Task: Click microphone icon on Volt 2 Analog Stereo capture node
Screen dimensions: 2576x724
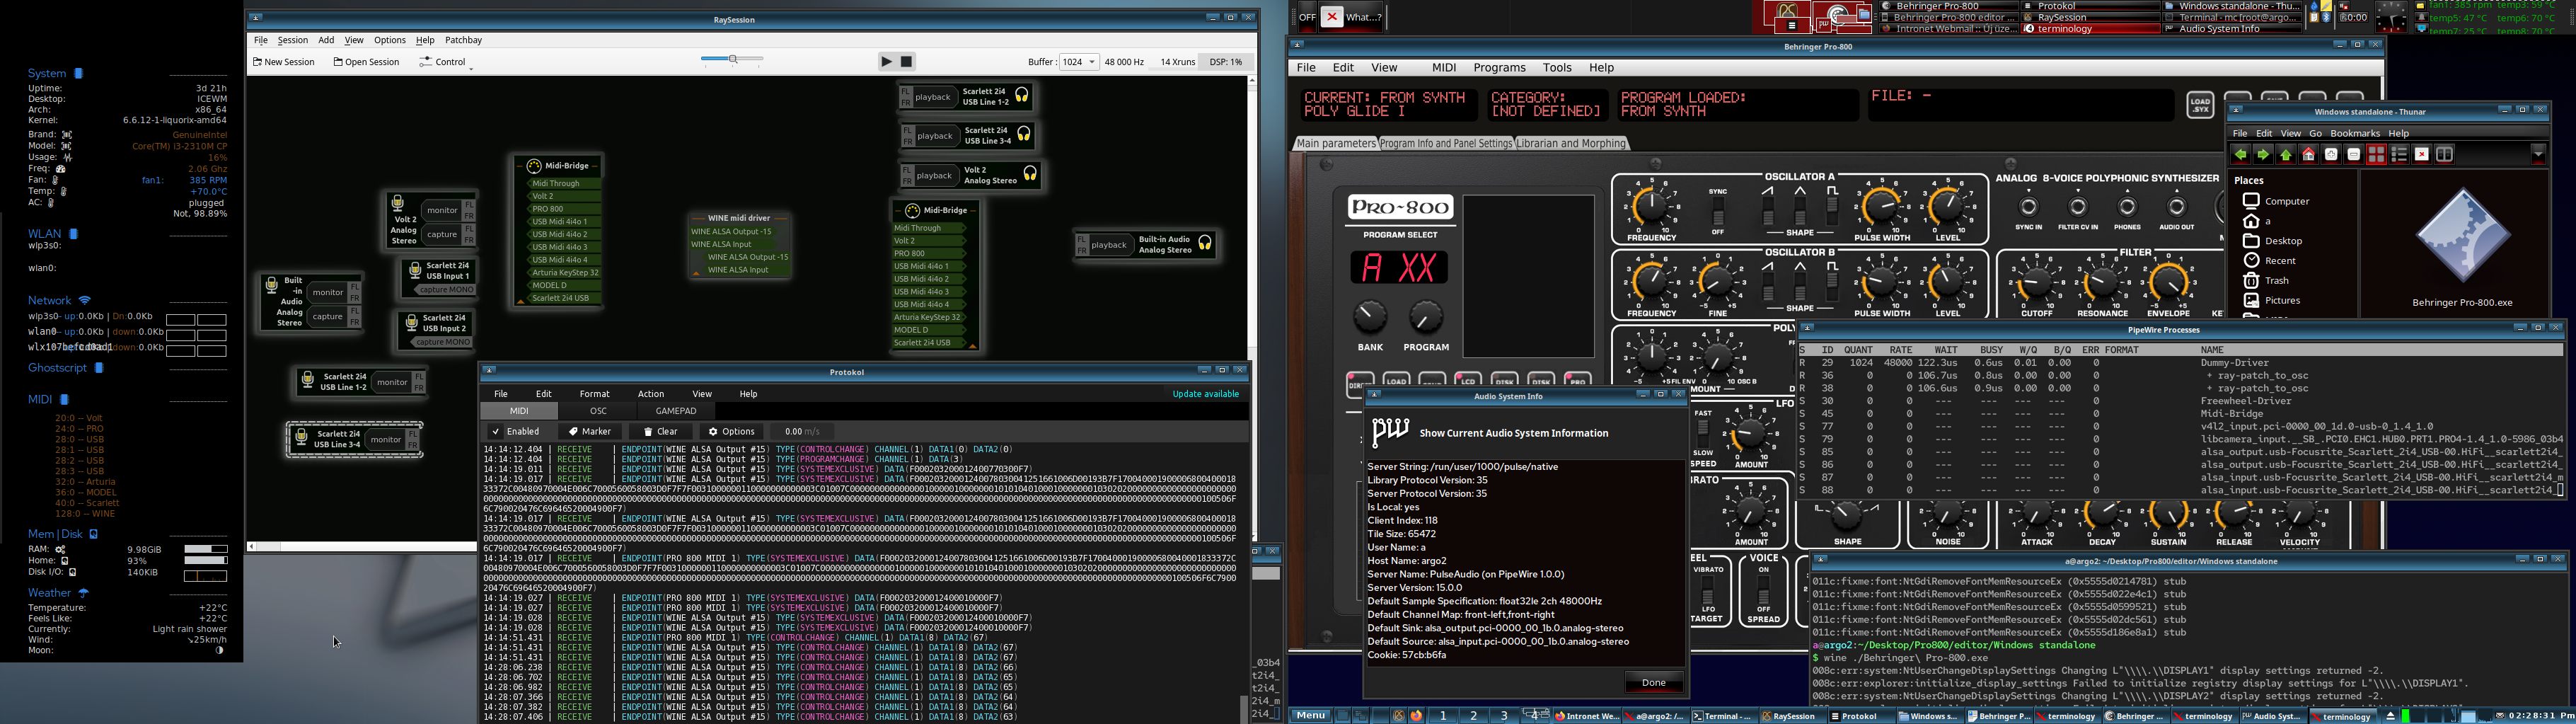Action: (x=397, y=204)
